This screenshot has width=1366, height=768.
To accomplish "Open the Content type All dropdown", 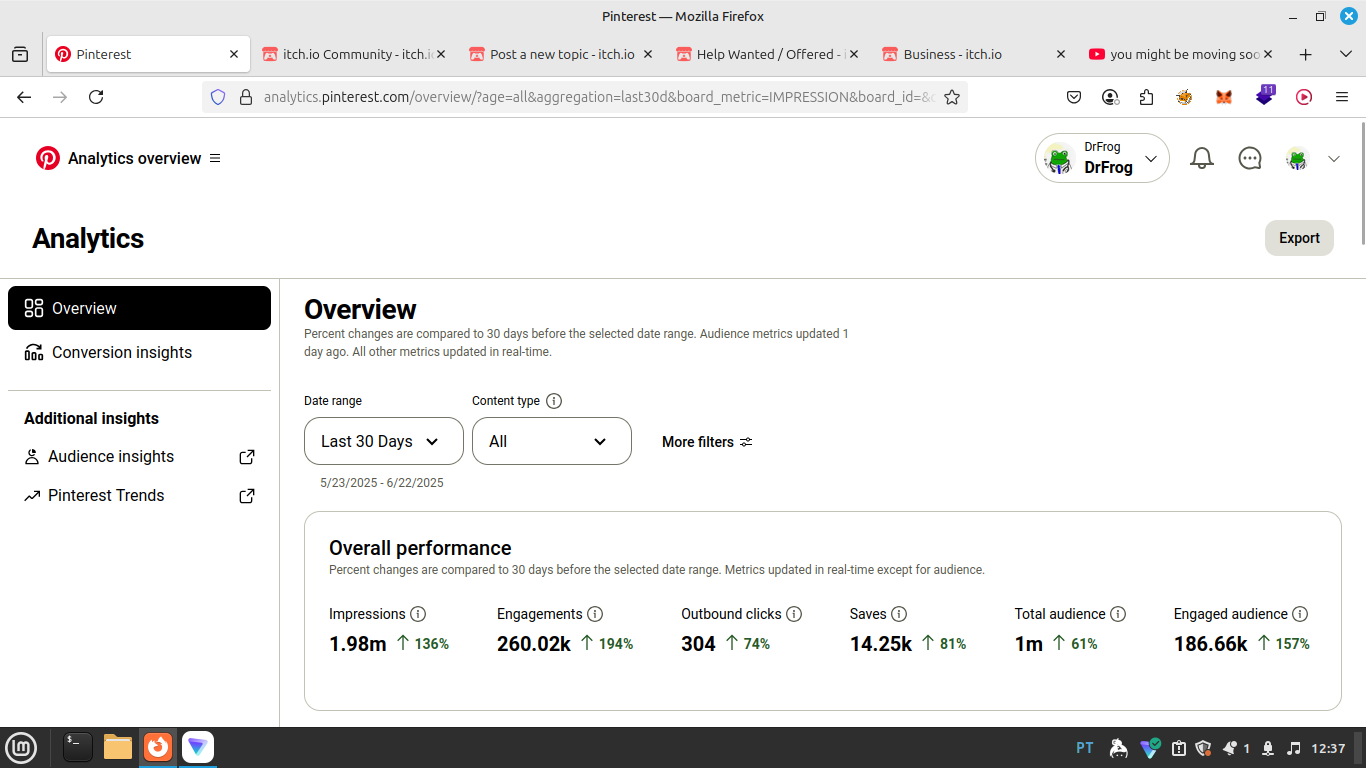I will 552,441.
